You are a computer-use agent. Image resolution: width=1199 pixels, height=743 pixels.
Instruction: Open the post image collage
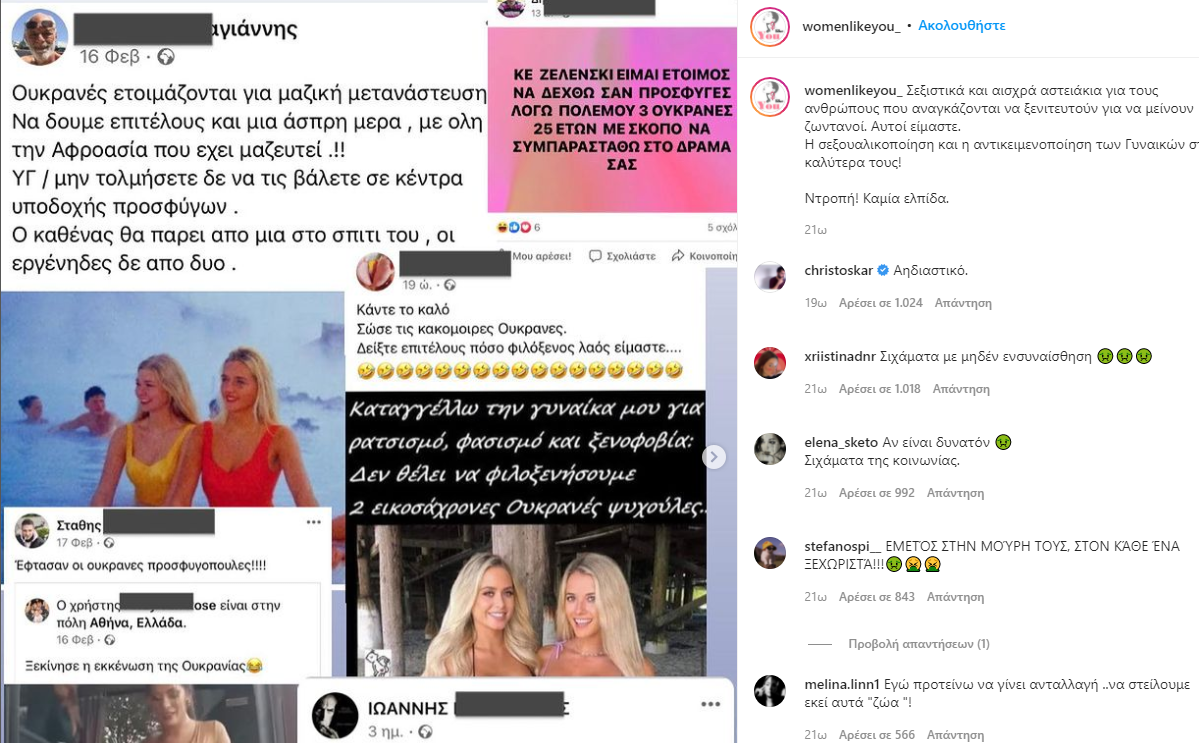coord(369,372)
